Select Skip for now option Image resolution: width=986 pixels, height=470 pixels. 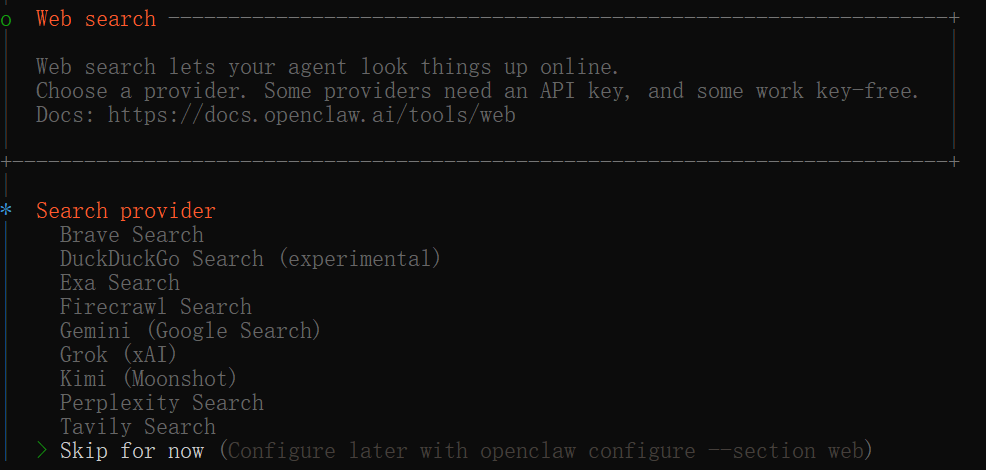(131, 451)
